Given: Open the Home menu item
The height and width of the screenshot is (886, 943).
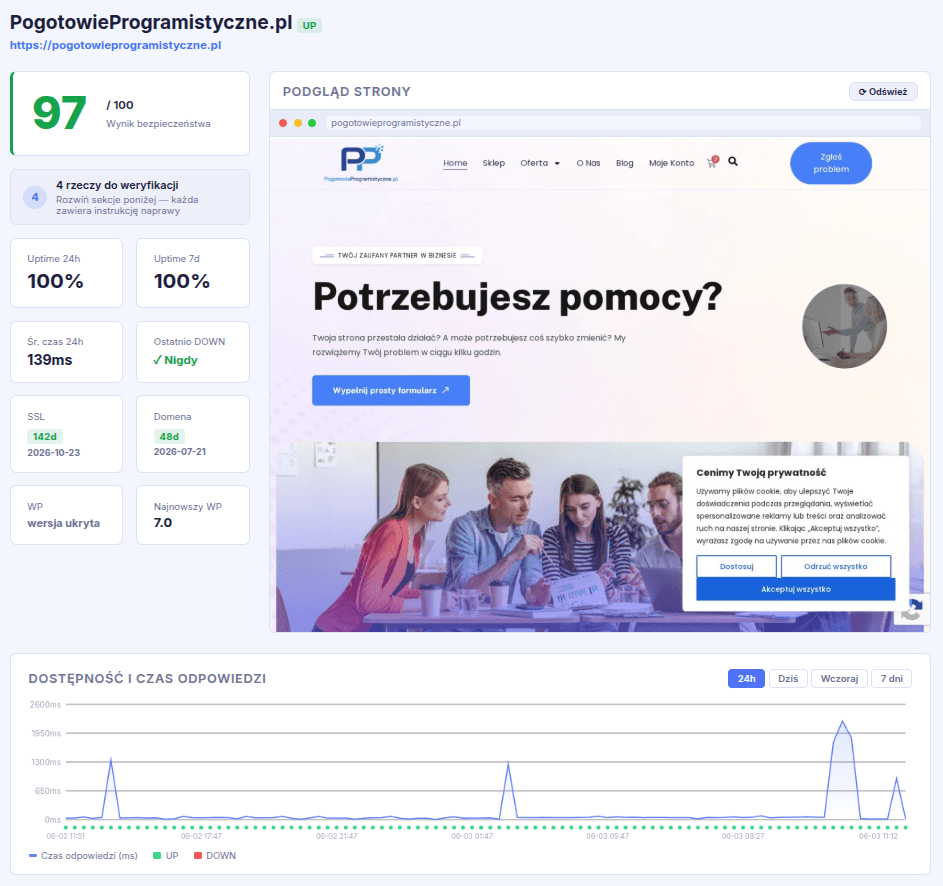Looking at the screenshot, I should point(455,163).
